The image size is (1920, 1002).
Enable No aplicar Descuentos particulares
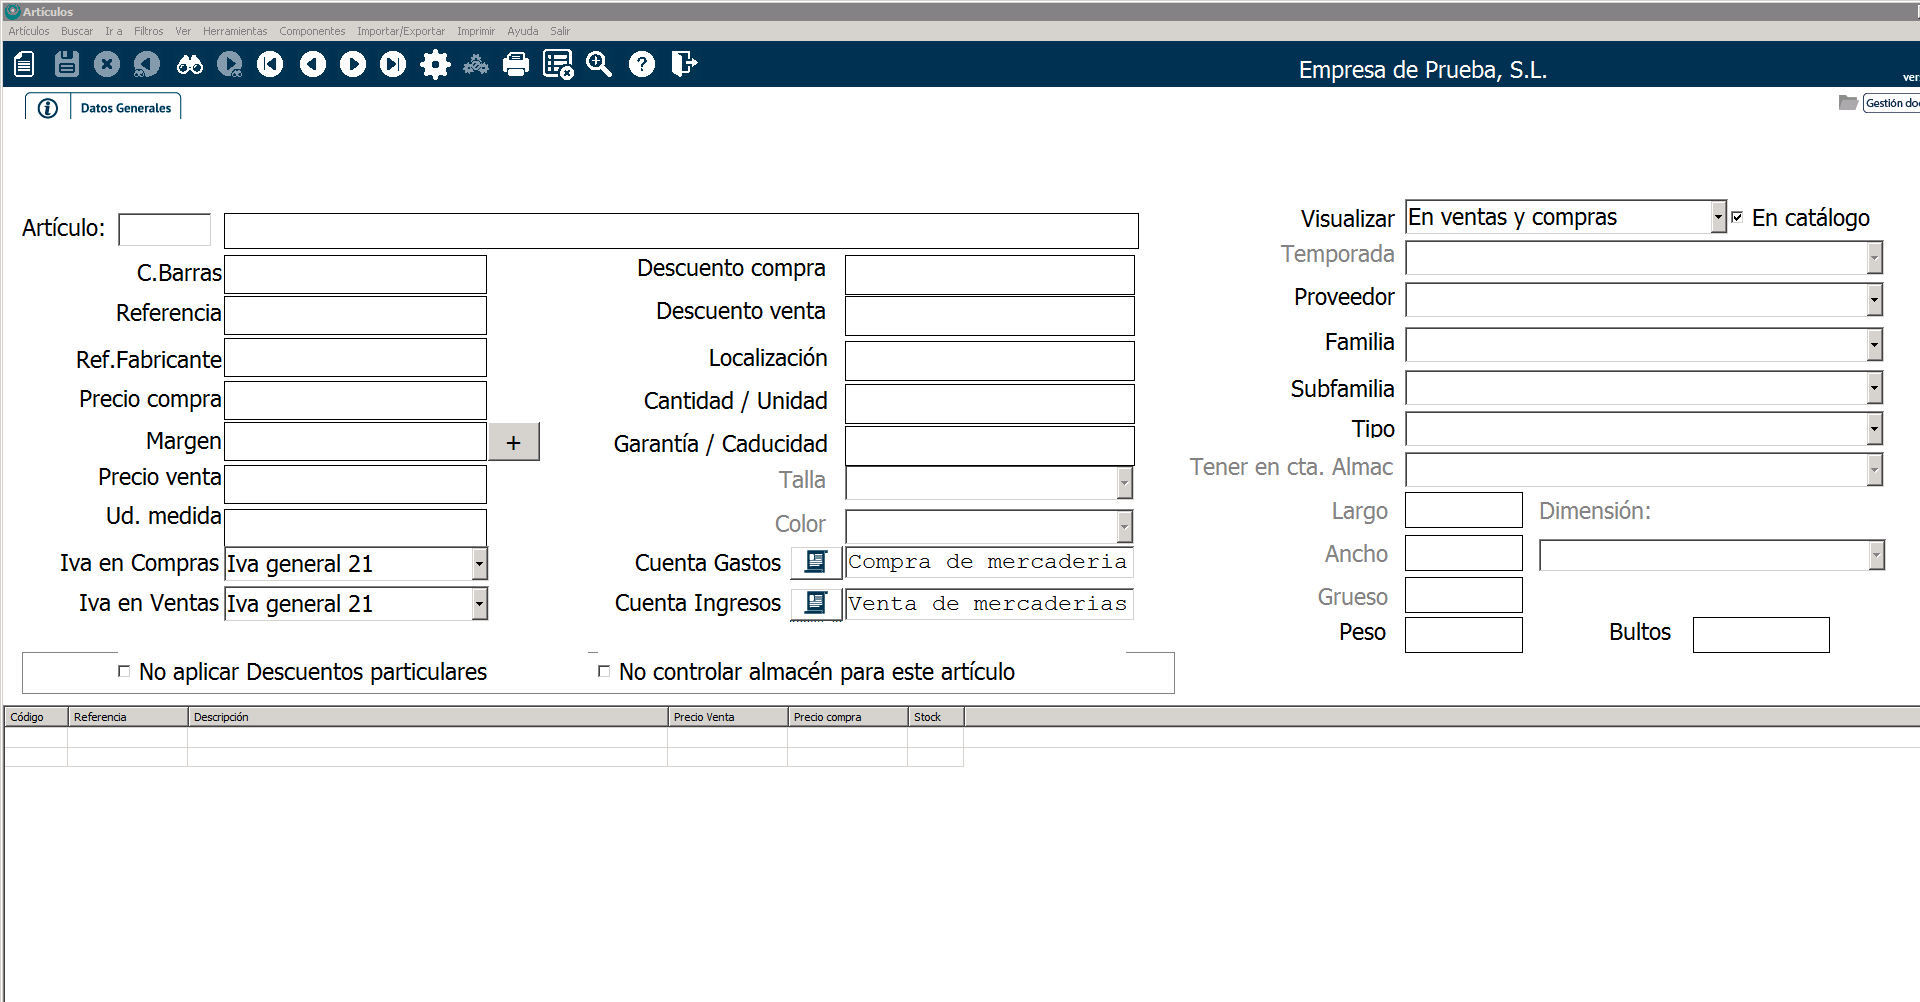(x=124, y=671)
